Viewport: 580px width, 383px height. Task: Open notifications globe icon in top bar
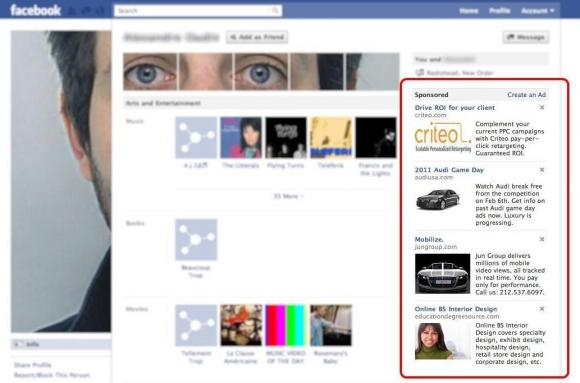100,11
